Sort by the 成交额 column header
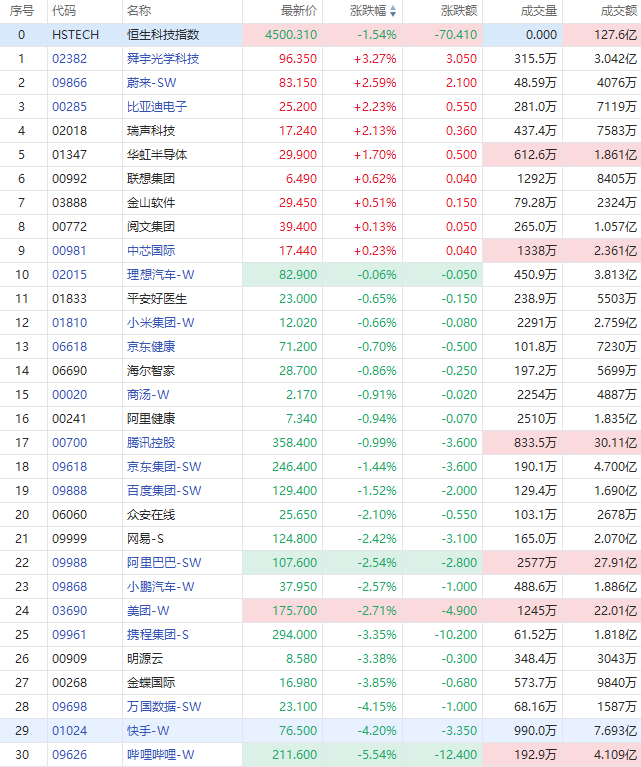Viewport: 641px width, 767px height. [619, 11]
